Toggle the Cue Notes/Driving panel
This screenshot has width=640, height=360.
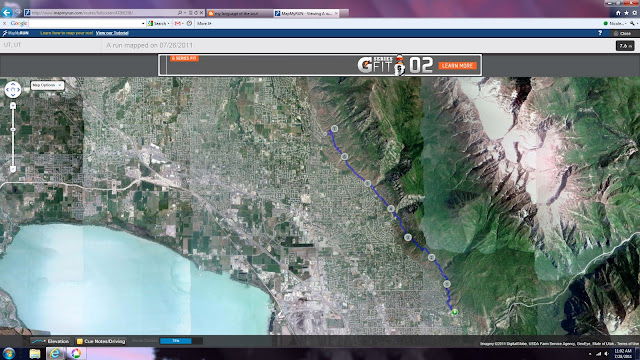[101, 341]
